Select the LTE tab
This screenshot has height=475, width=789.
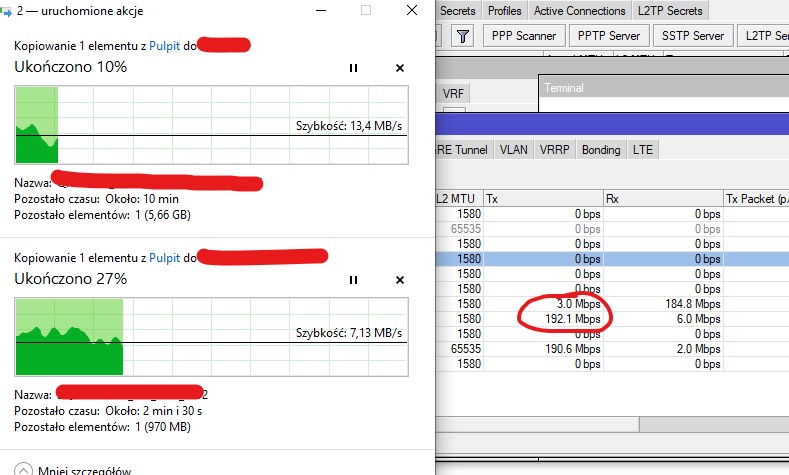(643, 150)
